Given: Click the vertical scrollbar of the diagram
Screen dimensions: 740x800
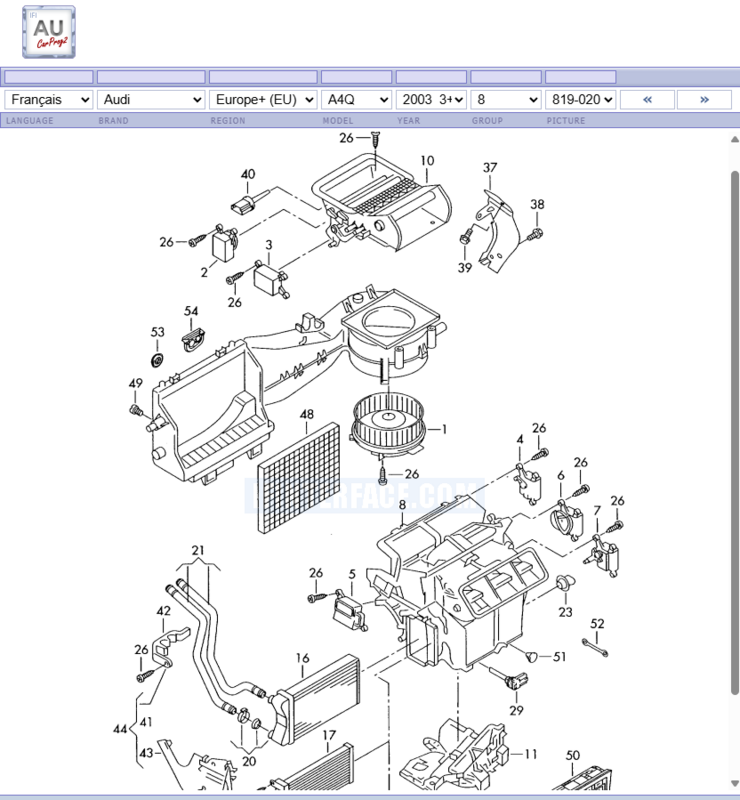Looking at the screenshot, I should tap(735, 430).
